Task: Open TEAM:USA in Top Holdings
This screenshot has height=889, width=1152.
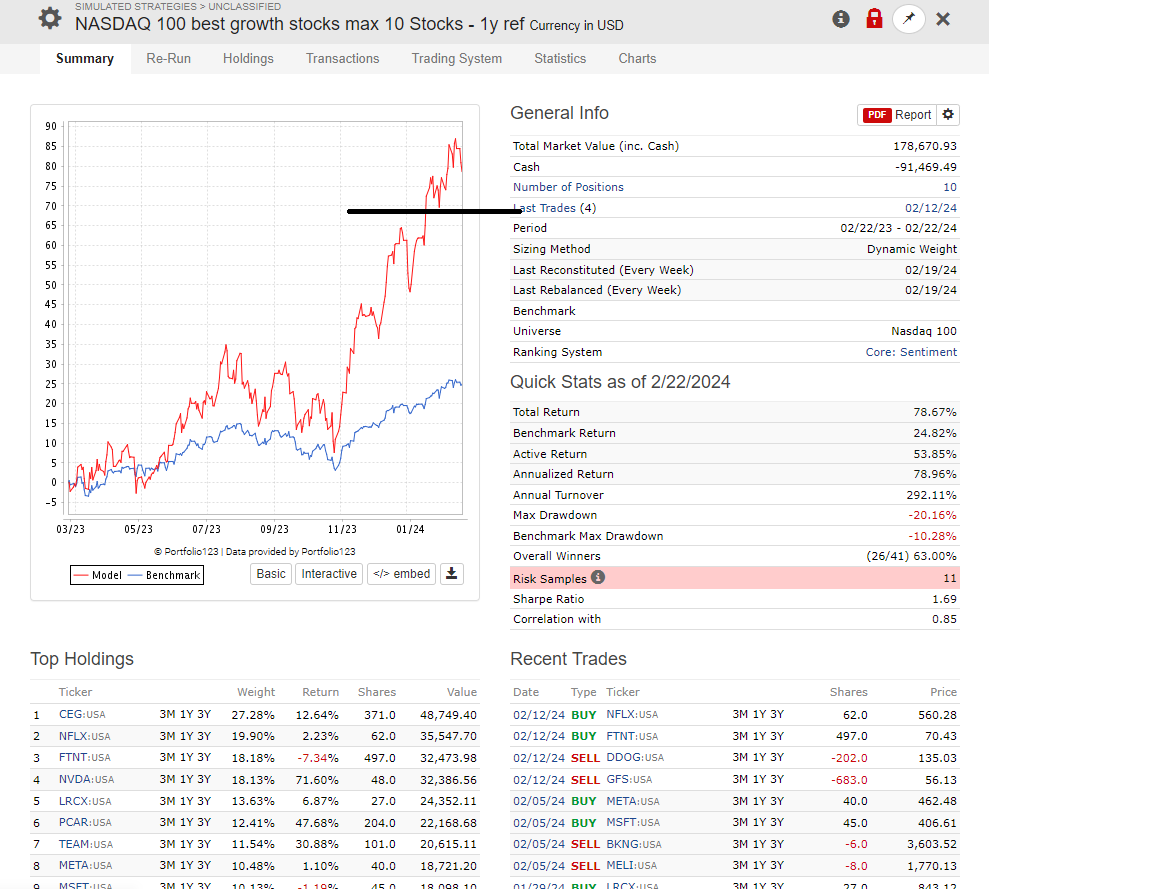Action: [86, 844]
